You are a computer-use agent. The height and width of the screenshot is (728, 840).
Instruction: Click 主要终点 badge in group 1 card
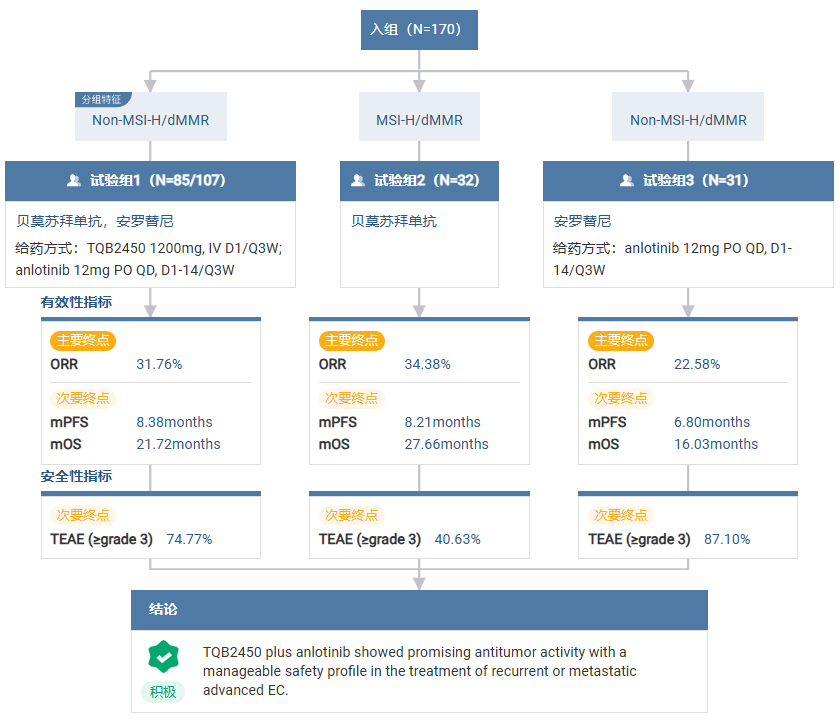[84, 341]
